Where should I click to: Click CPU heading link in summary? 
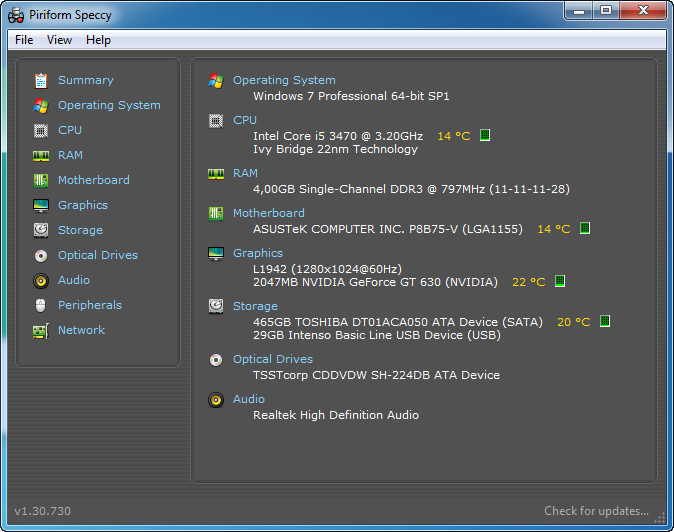[x=245, y=120]
